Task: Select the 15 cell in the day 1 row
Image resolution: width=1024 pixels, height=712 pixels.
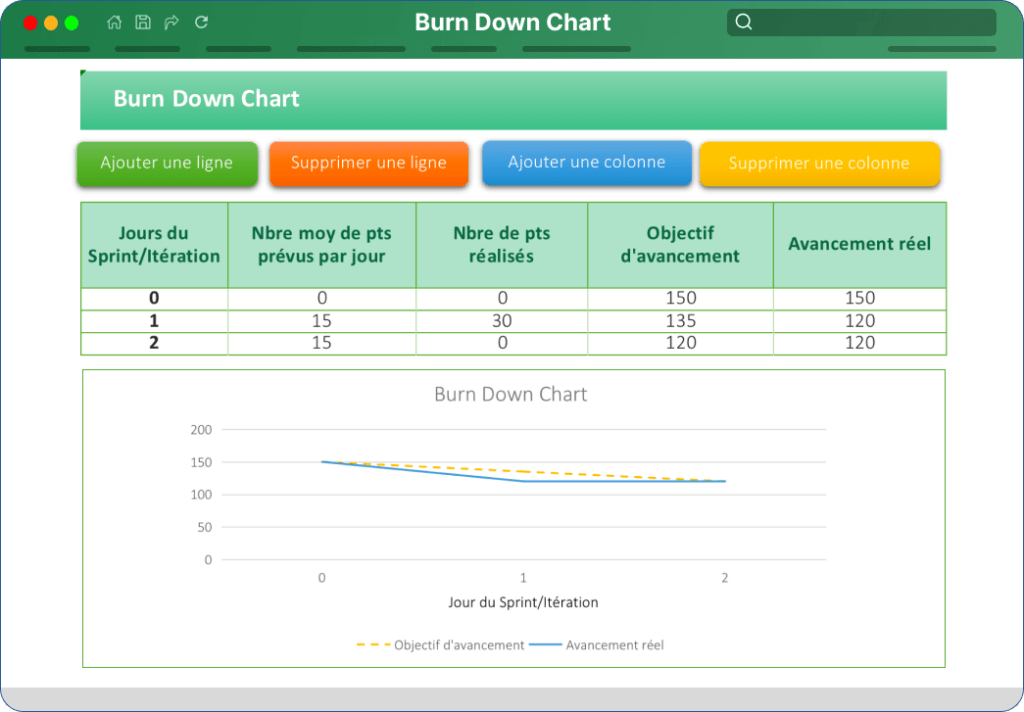Action: click(322, 321)
